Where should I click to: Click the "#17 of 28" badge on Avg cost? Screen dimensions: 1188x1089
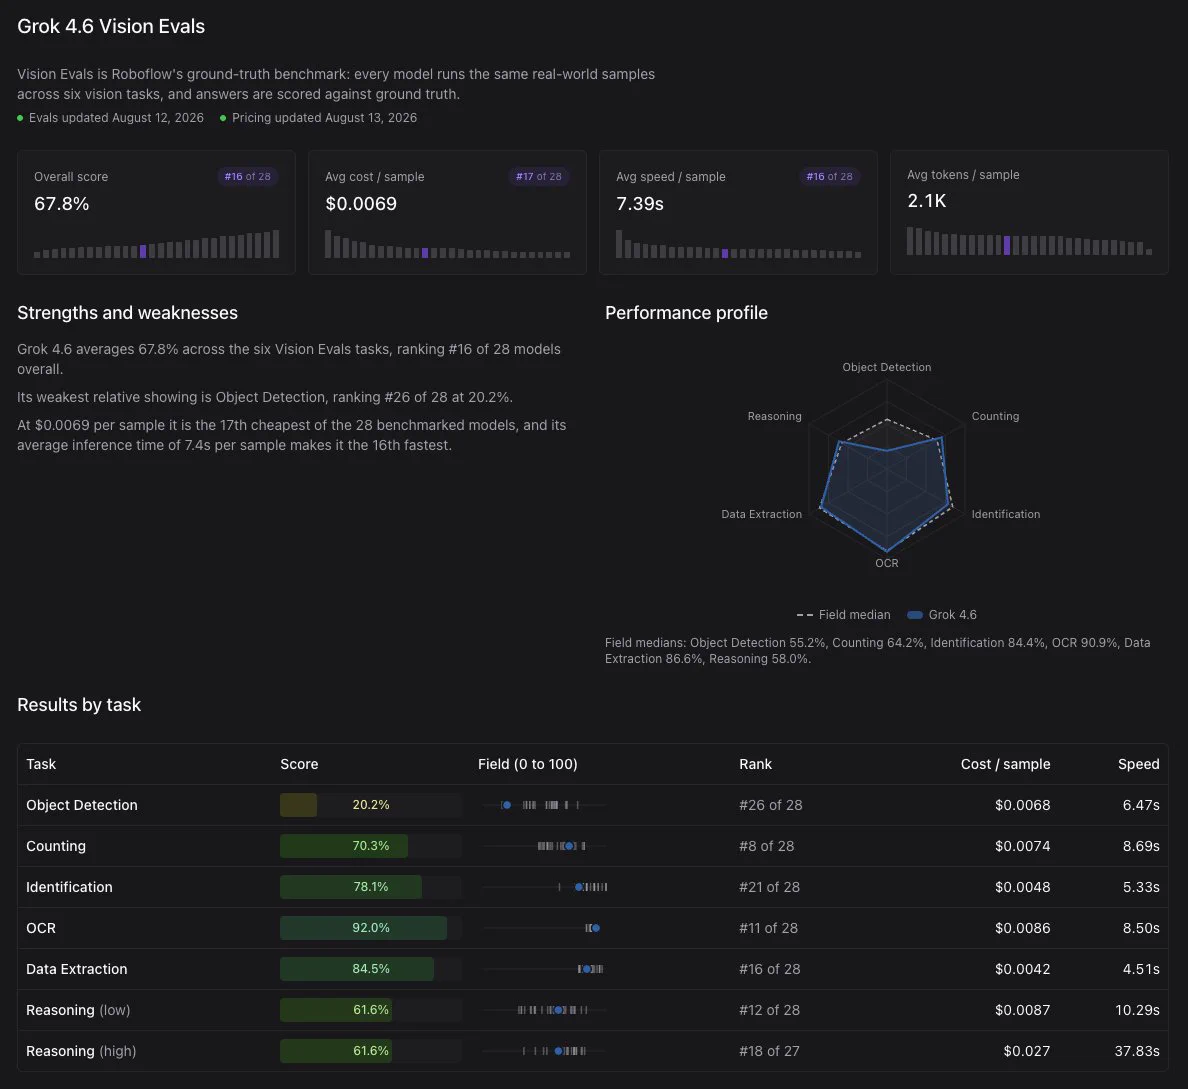[539, 177]
